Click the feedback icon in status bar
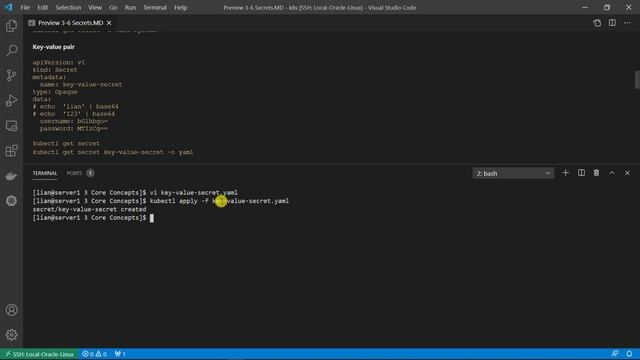This screenshot has width=640, height=360. point(615,354)
